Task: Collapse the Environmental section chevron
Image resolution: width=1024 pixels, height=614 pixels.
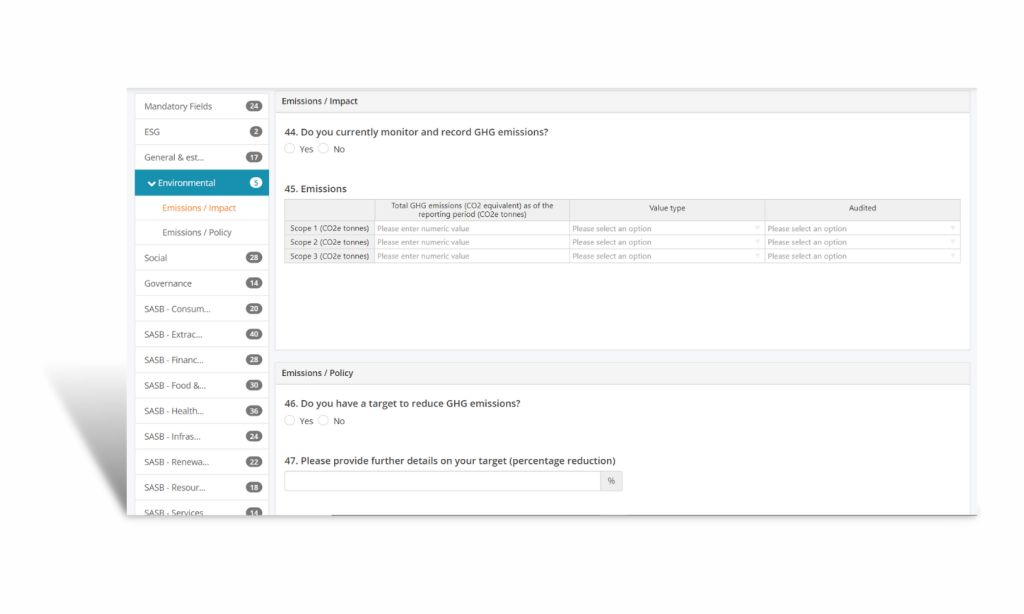Action: [150, 182]
